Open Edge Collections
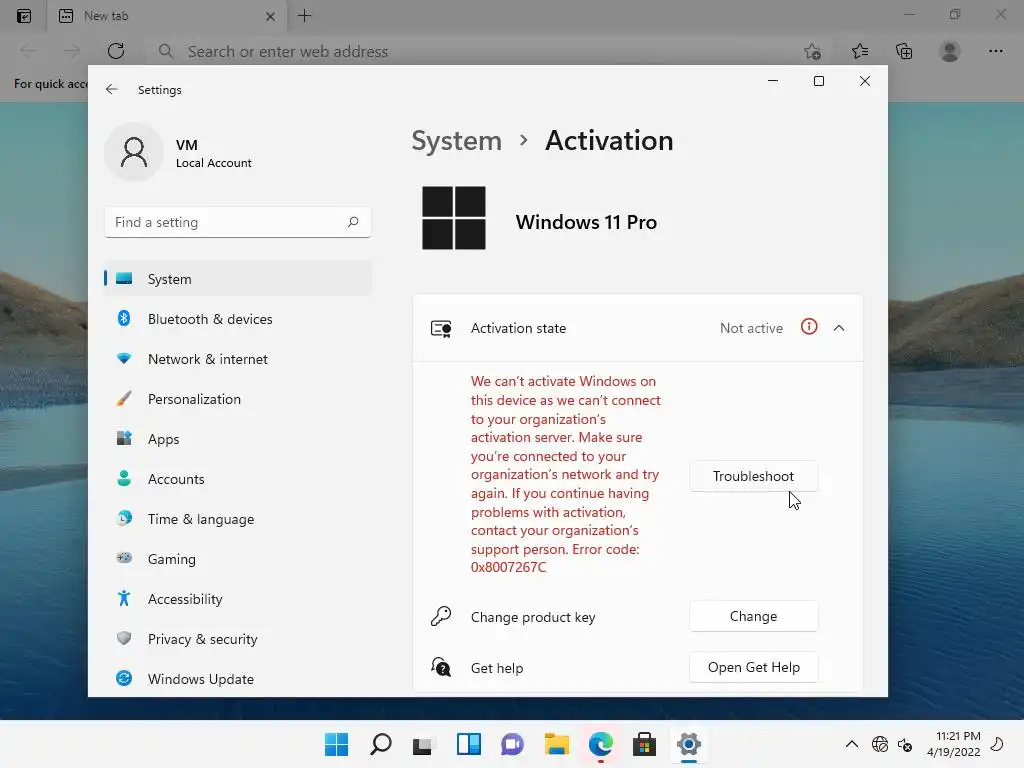The width and height of the screenshot is (1024, 768). pos(904,51)
